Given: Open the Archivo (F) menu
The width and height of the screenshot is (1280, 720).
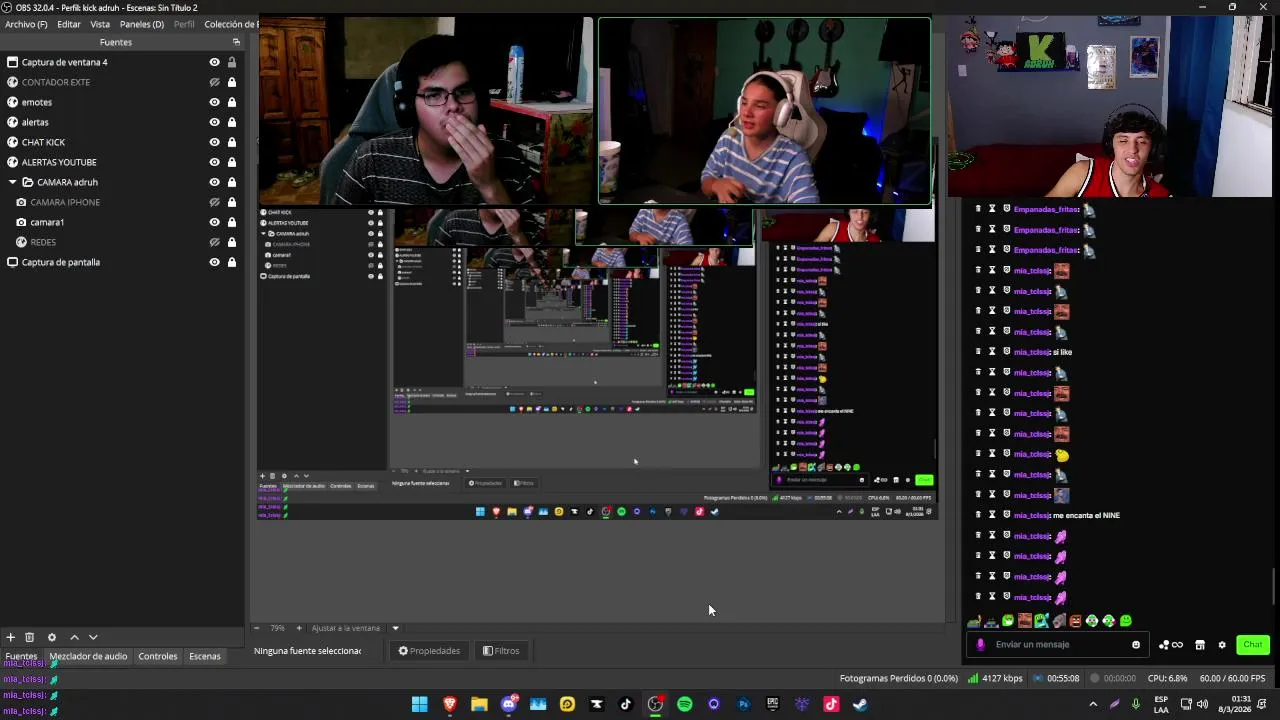Looking at the screenshot, I should [x=26, y=24].
